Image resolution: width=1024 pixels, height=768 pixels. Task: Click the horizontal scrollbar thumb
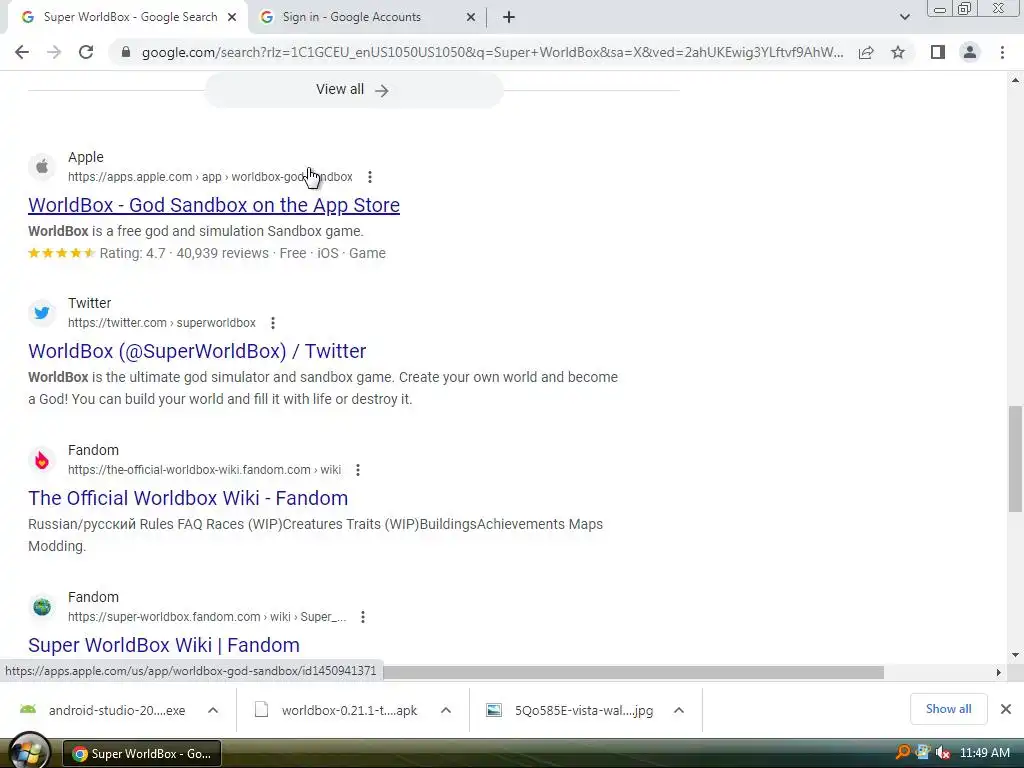633,672
